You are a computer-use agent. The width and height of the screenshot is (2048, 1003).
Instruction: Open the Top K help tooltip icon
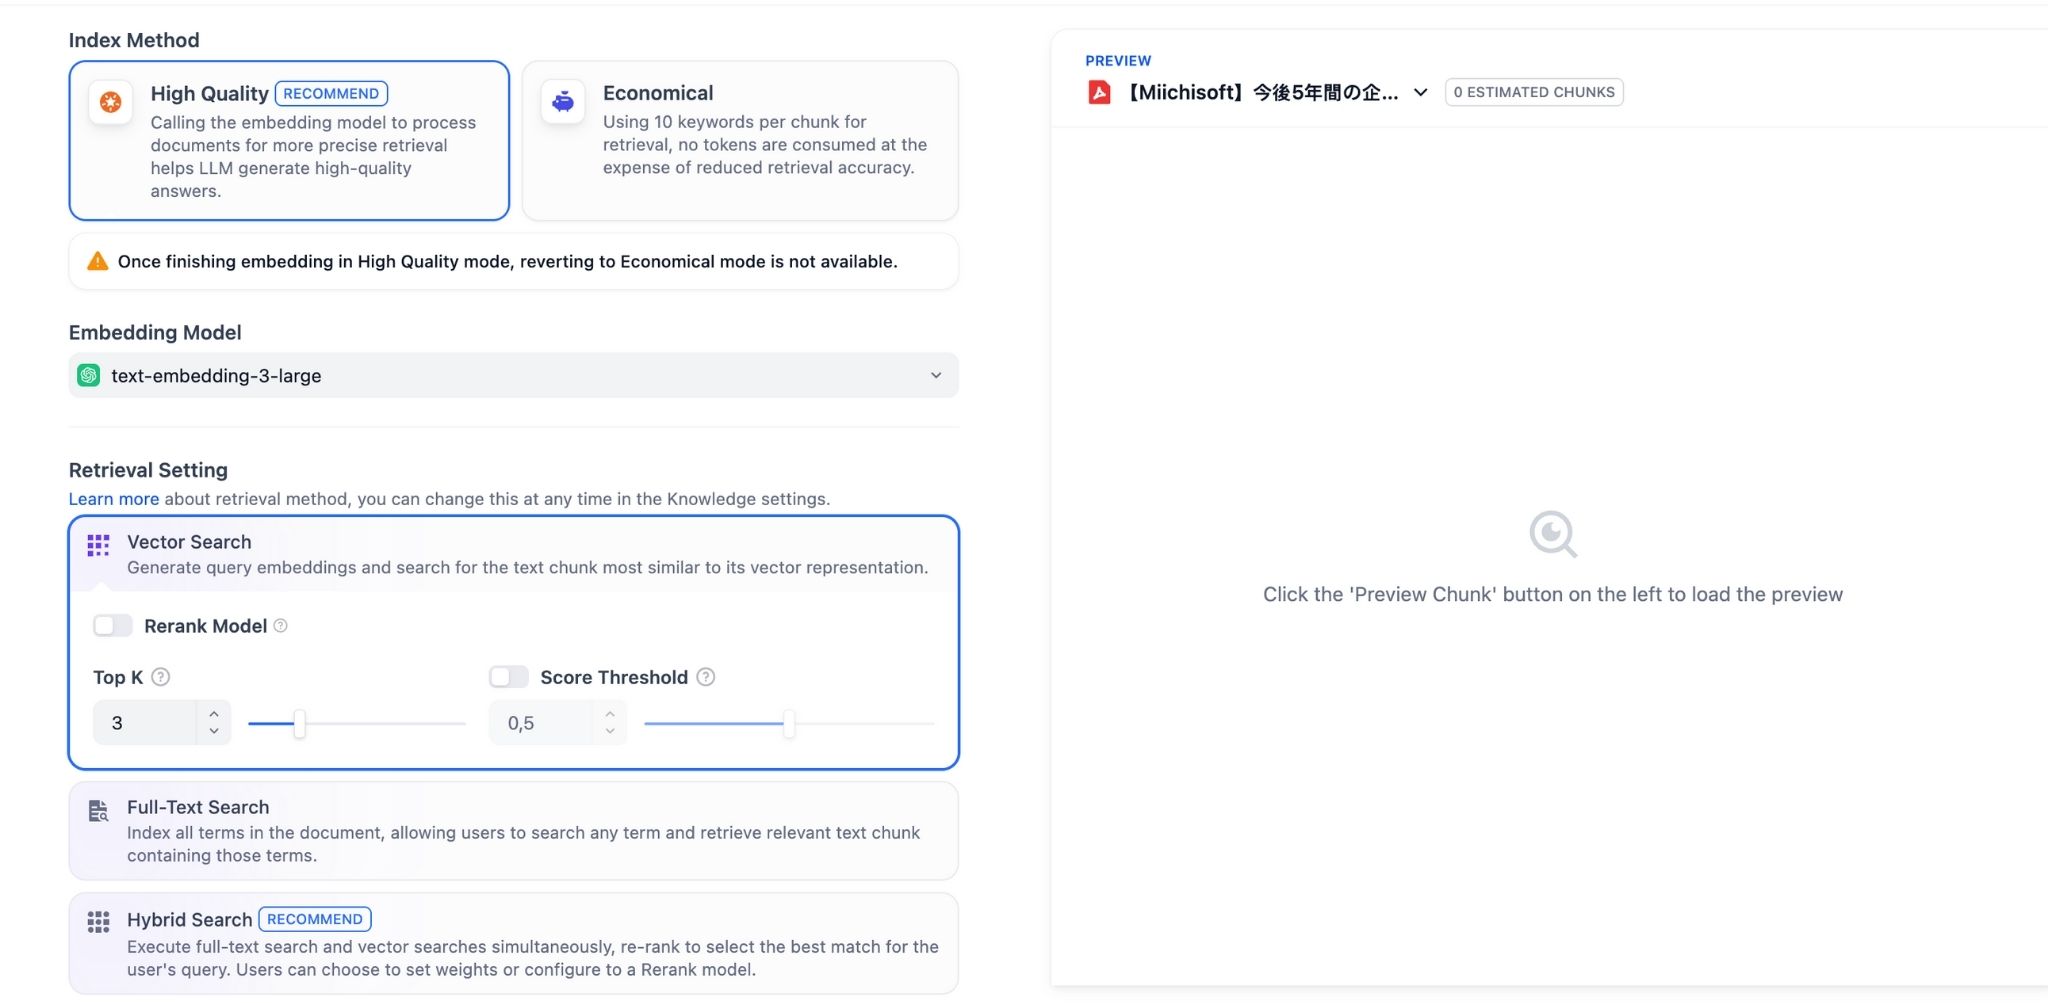[160, 677]
